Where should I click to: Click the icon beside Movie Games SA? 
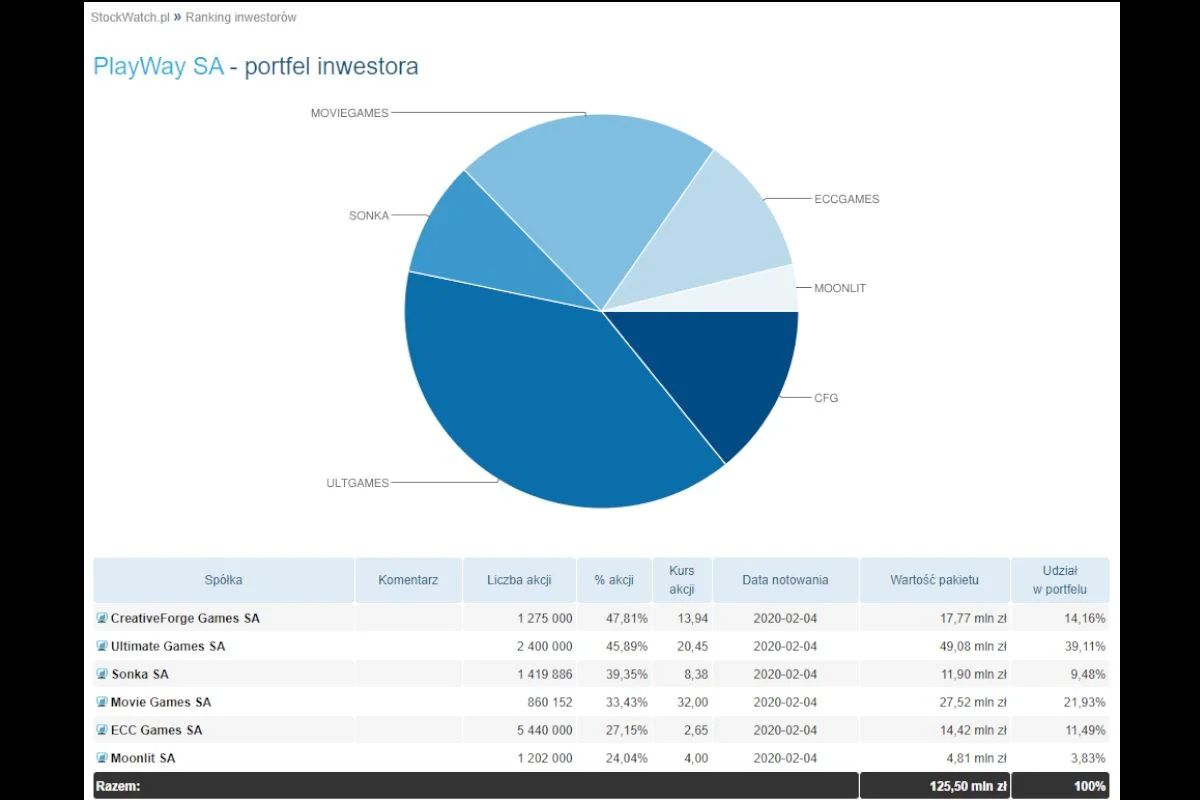pos(102,702)
